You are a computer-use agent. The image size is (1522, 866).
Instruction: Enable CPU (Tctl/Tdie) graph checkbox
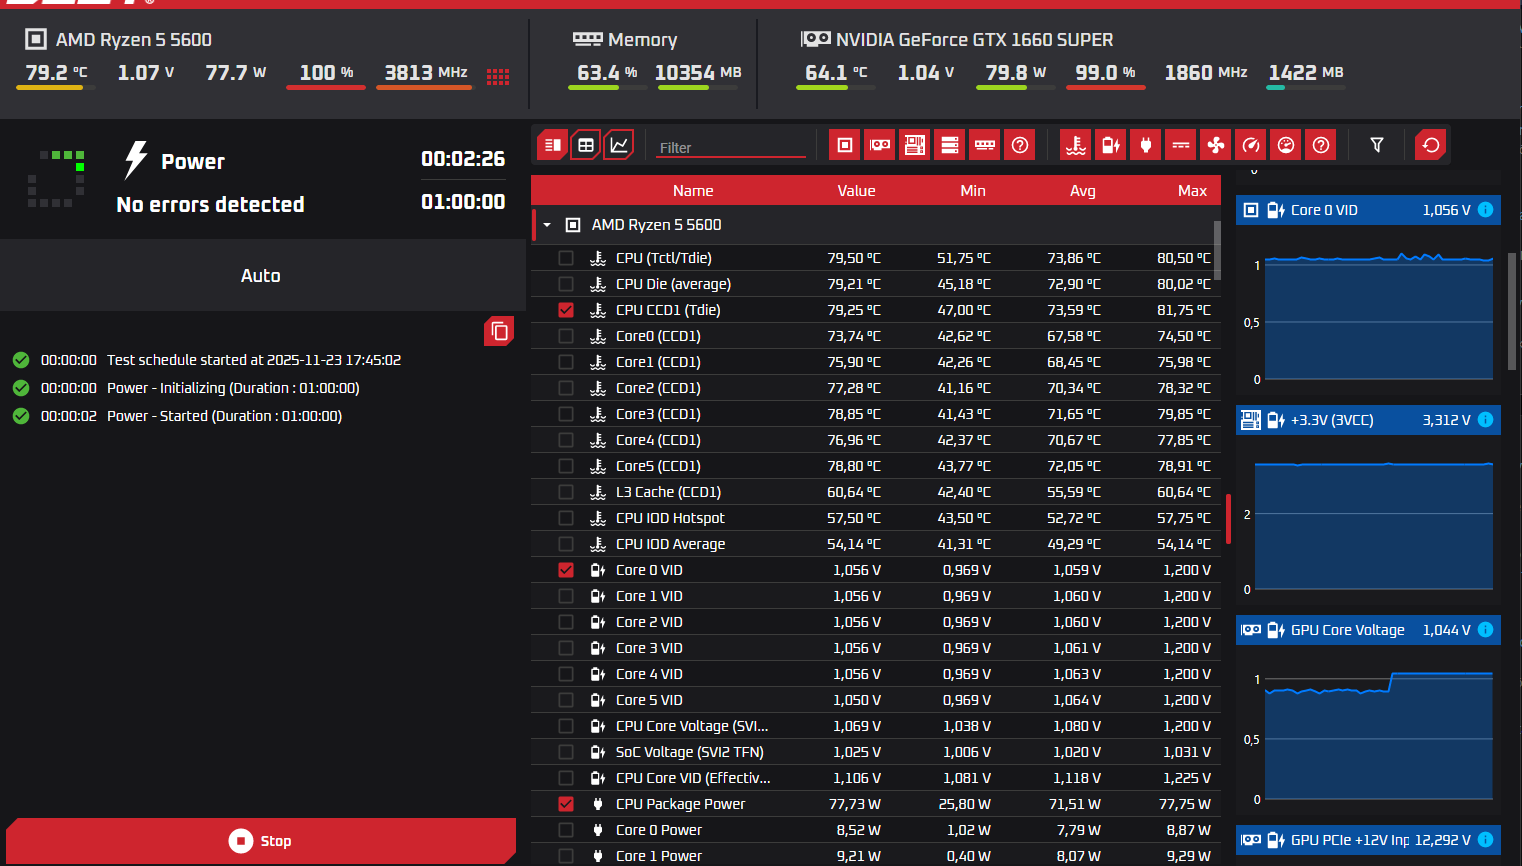click(566, 258)
